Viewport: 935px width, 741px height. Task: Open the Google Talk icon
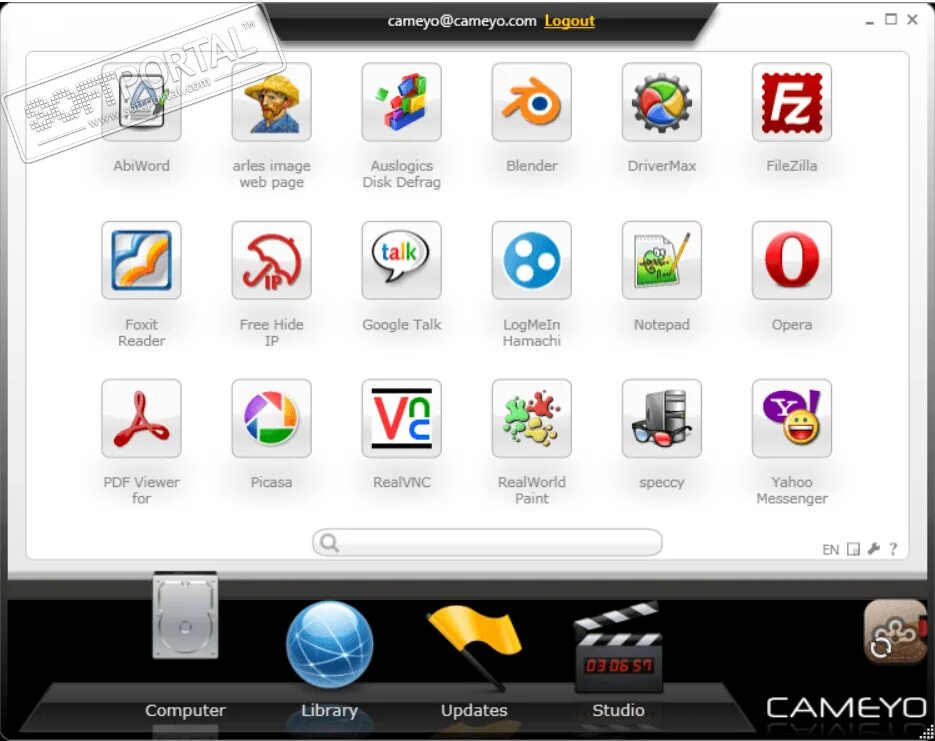point(401,260)
